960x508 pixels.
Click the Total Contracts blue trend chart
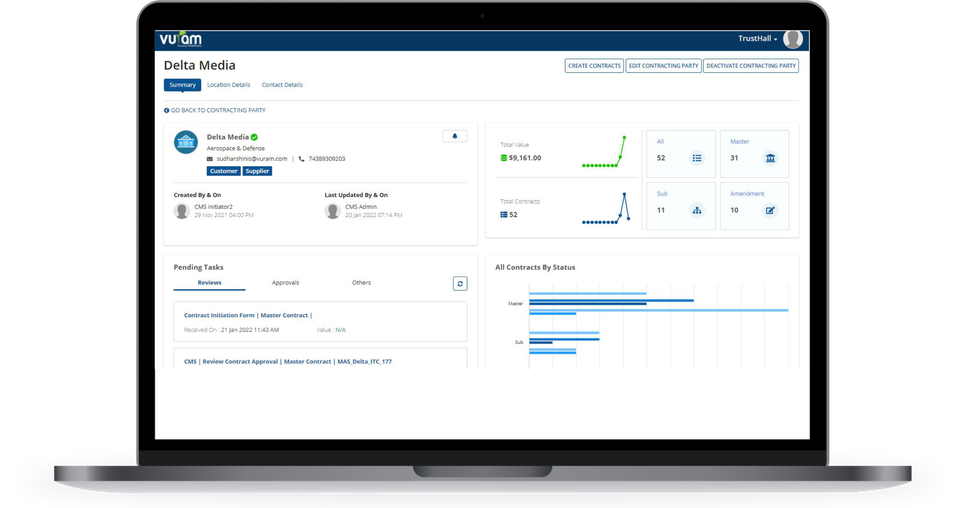[606, 209]
